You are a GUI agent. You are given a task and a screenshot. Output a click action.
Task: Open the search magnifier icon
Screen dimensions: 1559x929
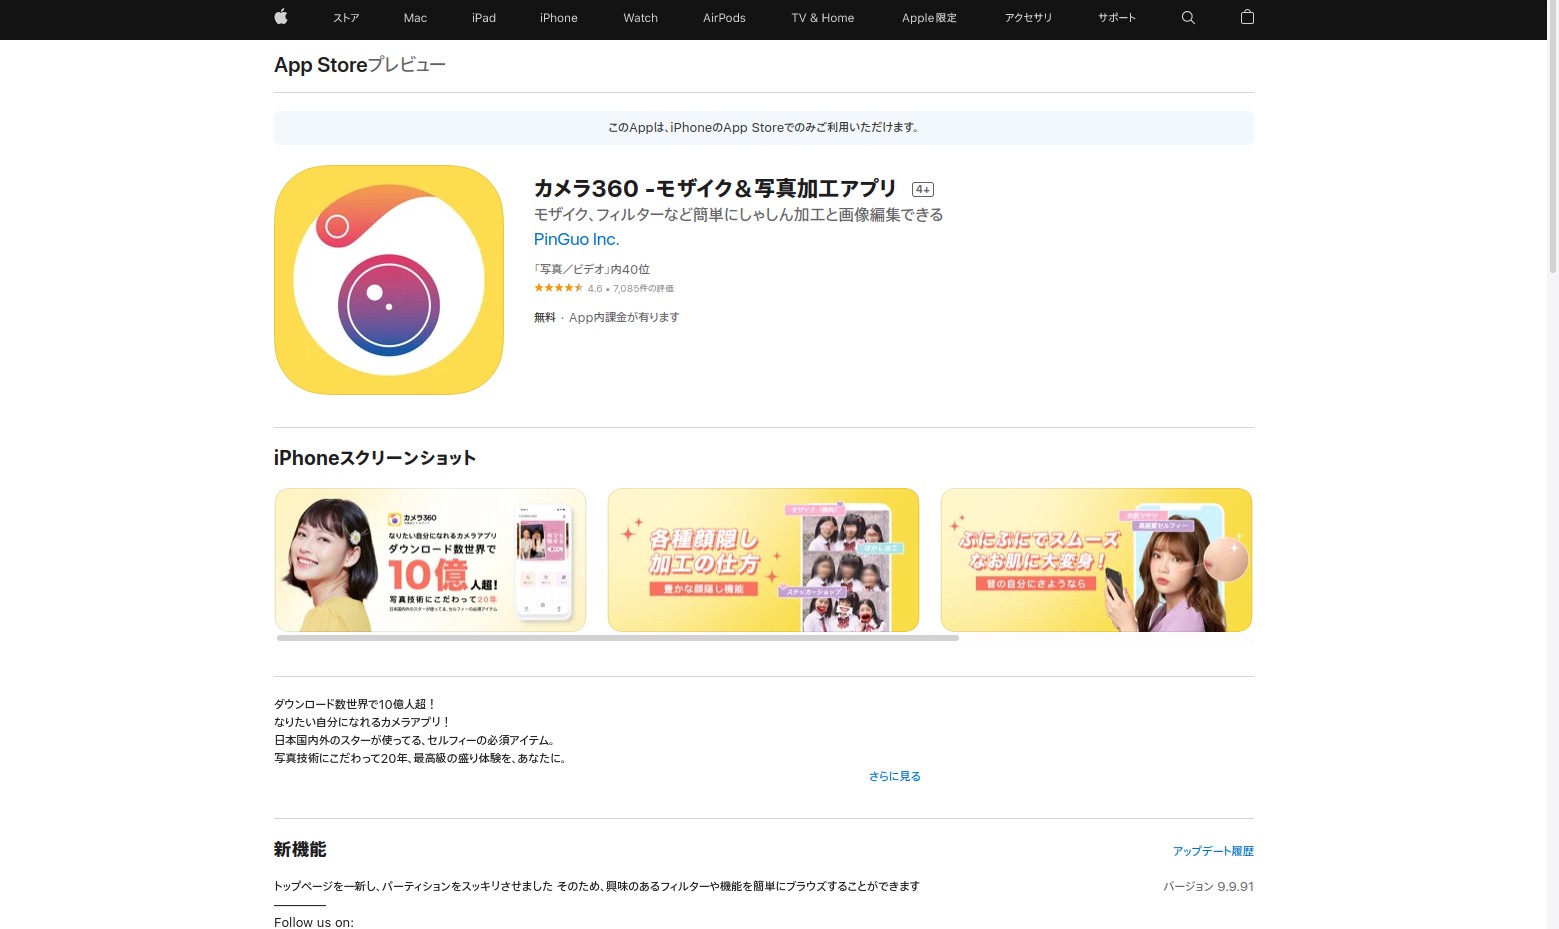click(1188, 17)
